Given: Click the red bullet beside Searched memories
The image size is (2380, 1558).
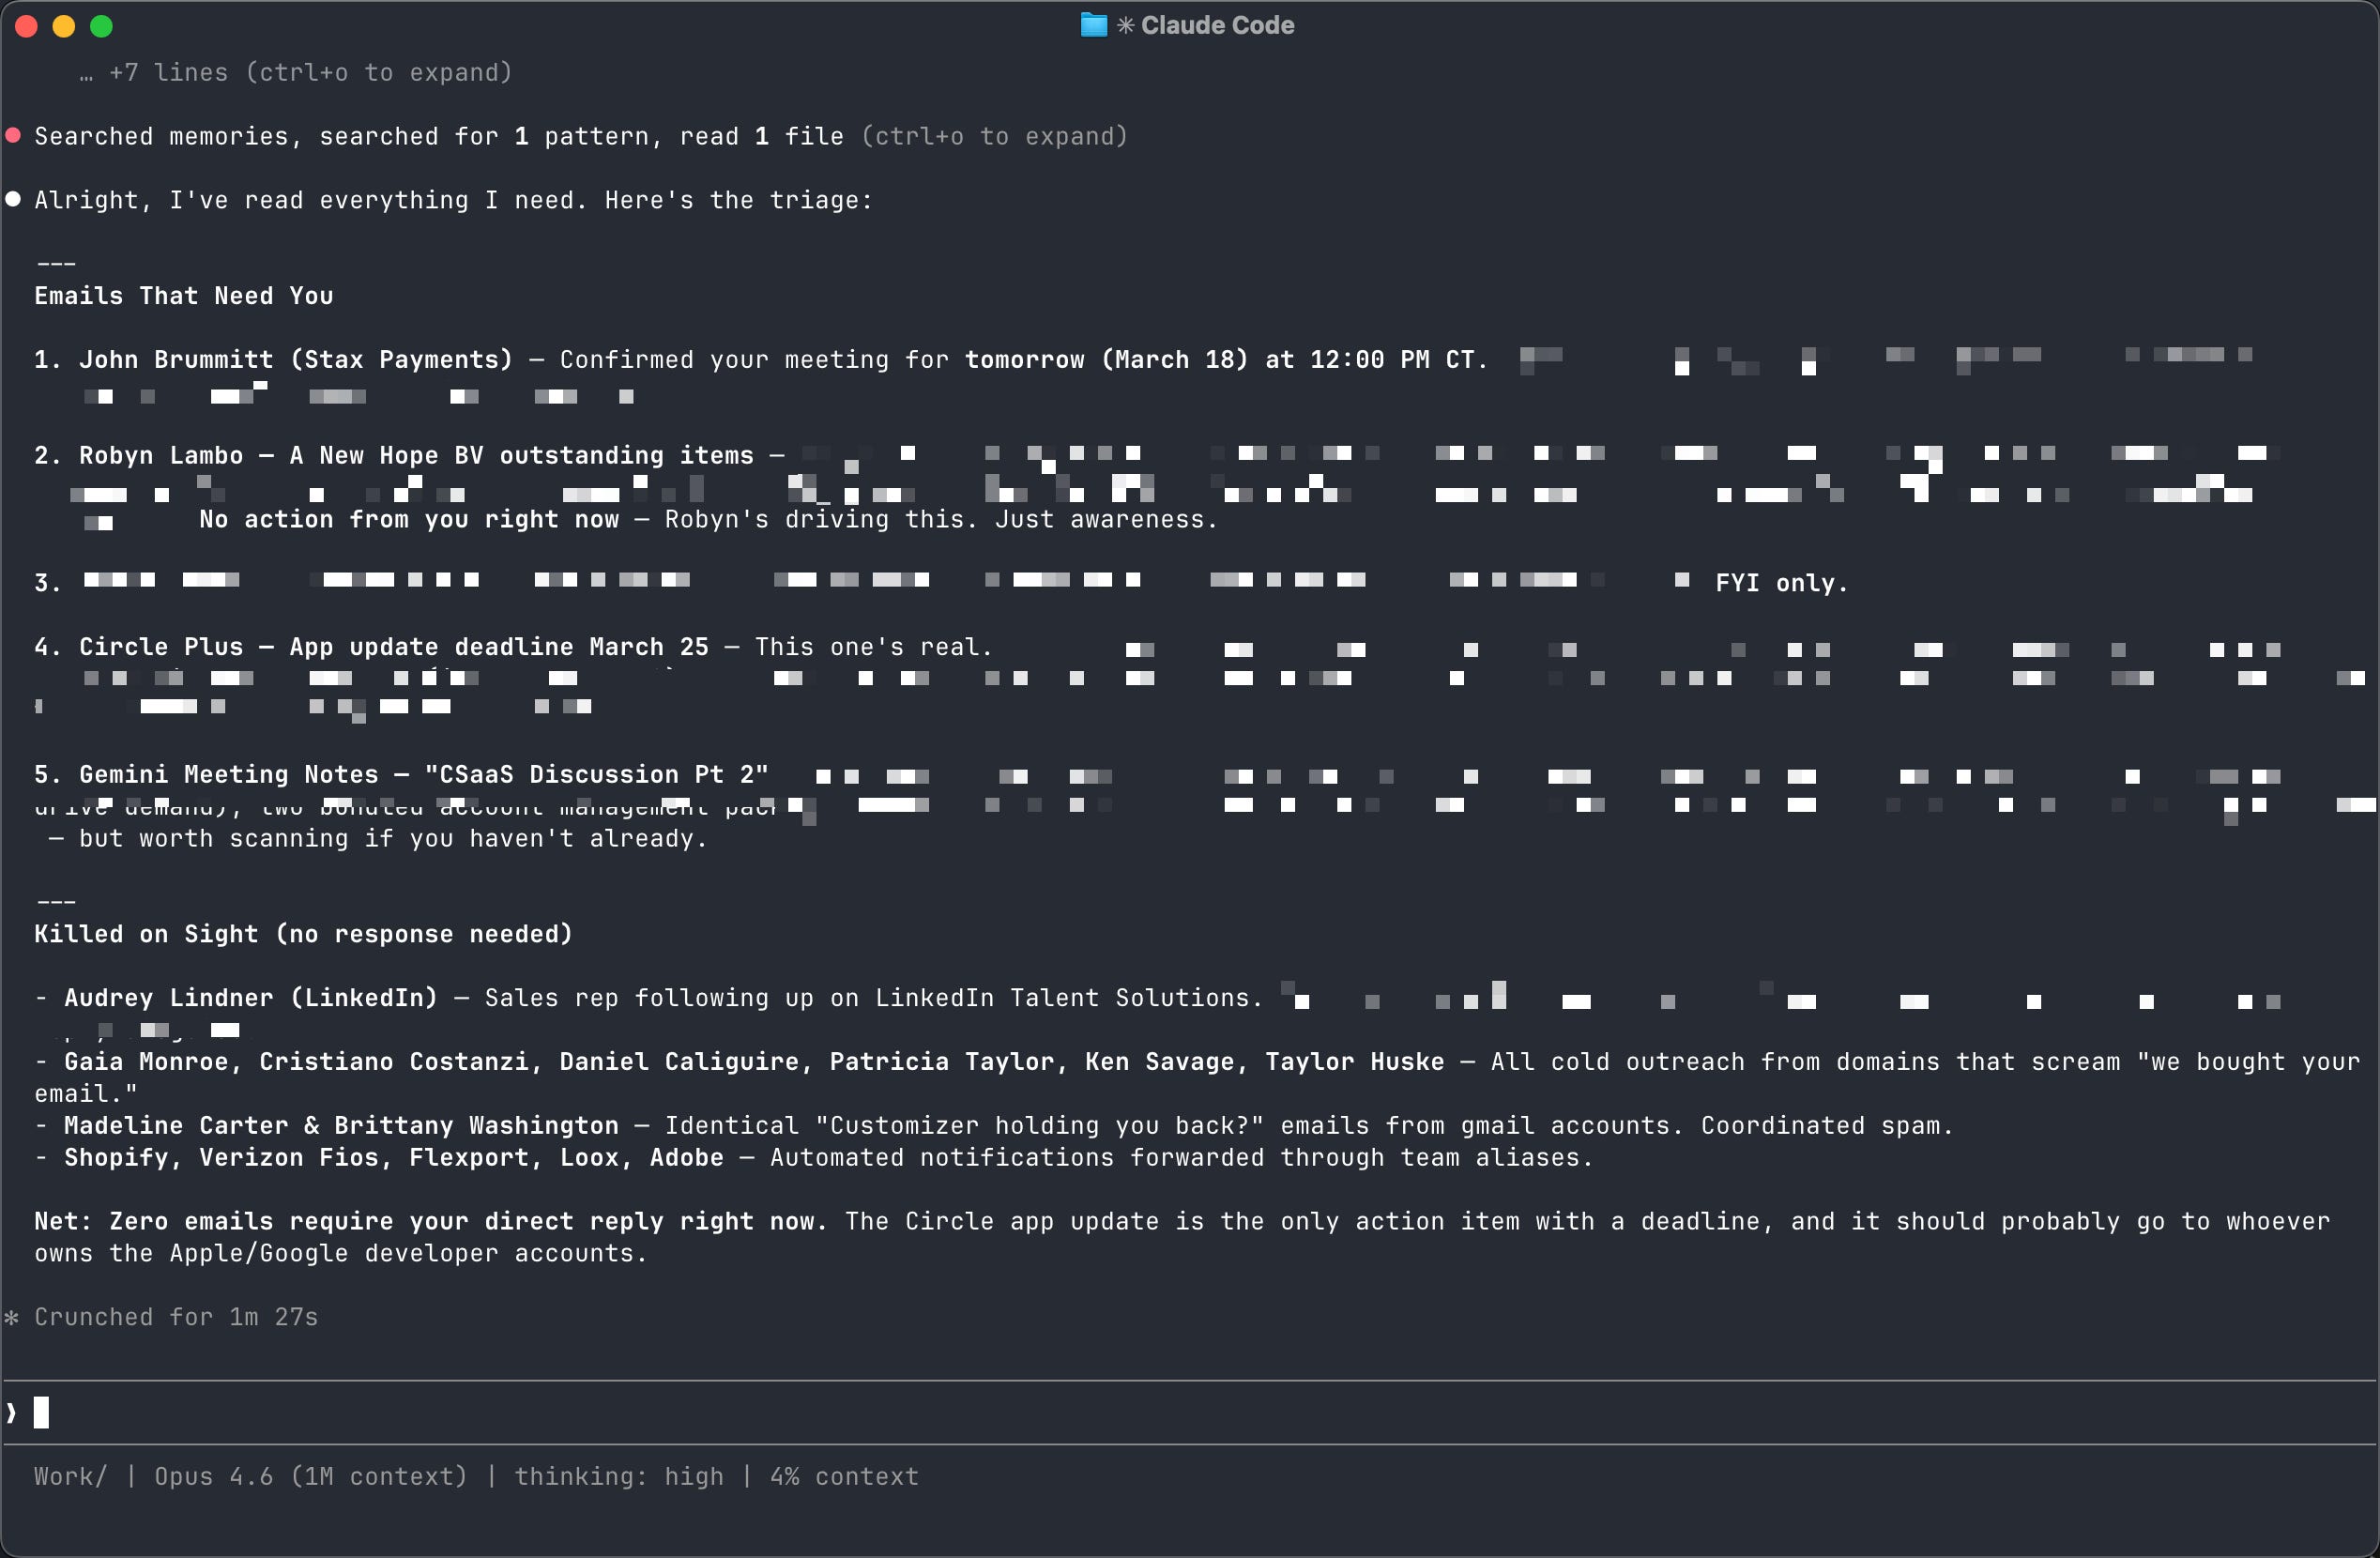Looking at the screenshot, I should point(13,135).
